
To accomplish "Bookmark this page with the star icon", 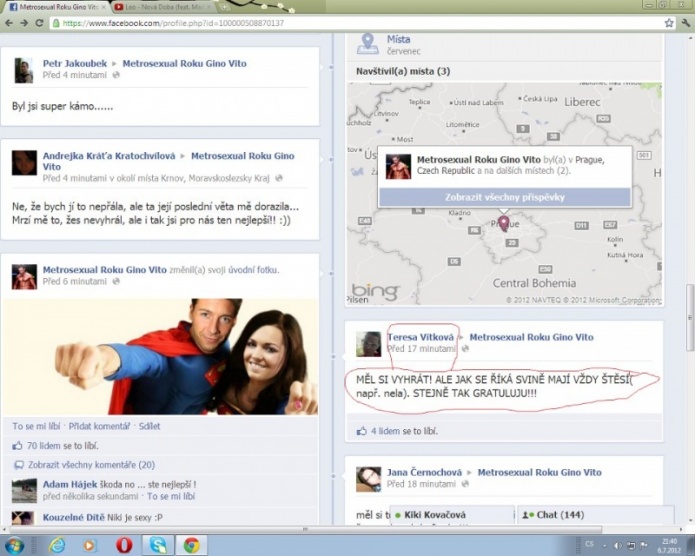I will click(669, 22).
